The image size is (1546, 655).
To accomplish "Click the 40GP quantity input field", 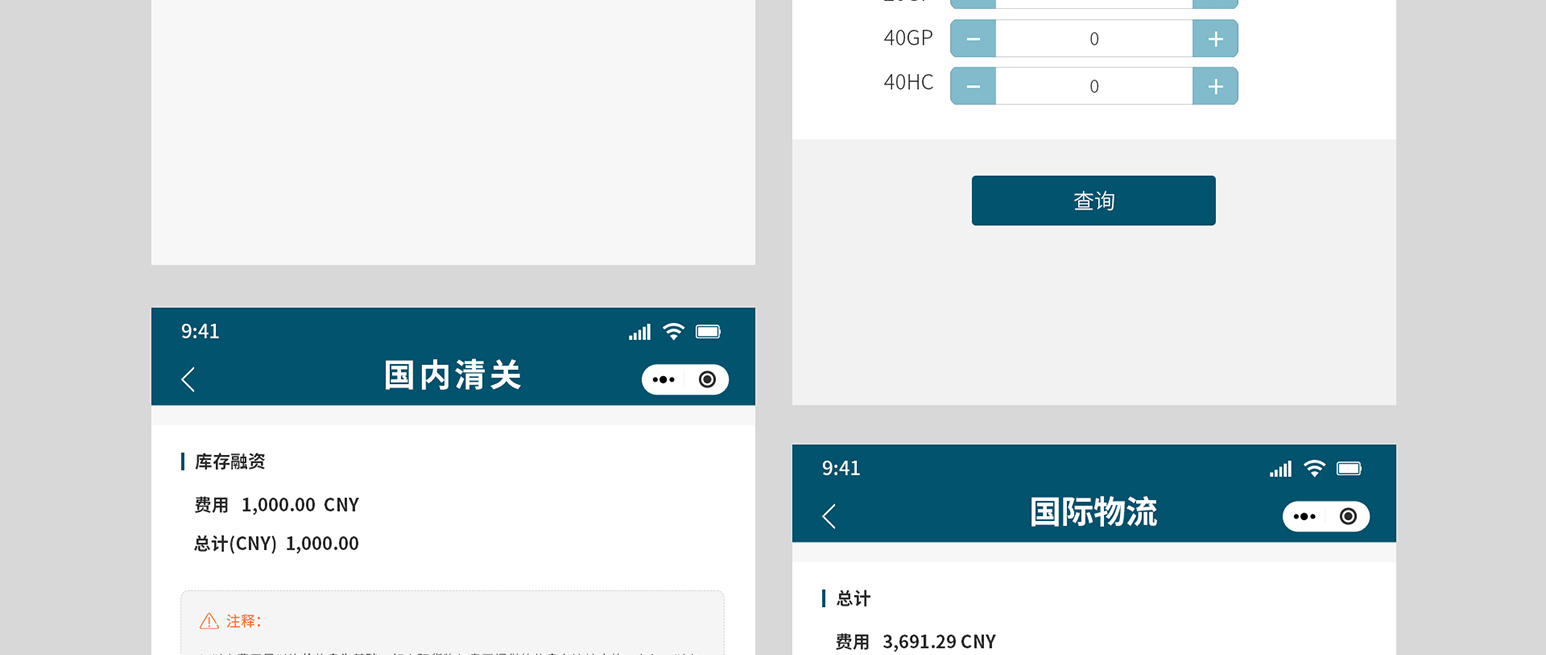I will click(1094, 39).
